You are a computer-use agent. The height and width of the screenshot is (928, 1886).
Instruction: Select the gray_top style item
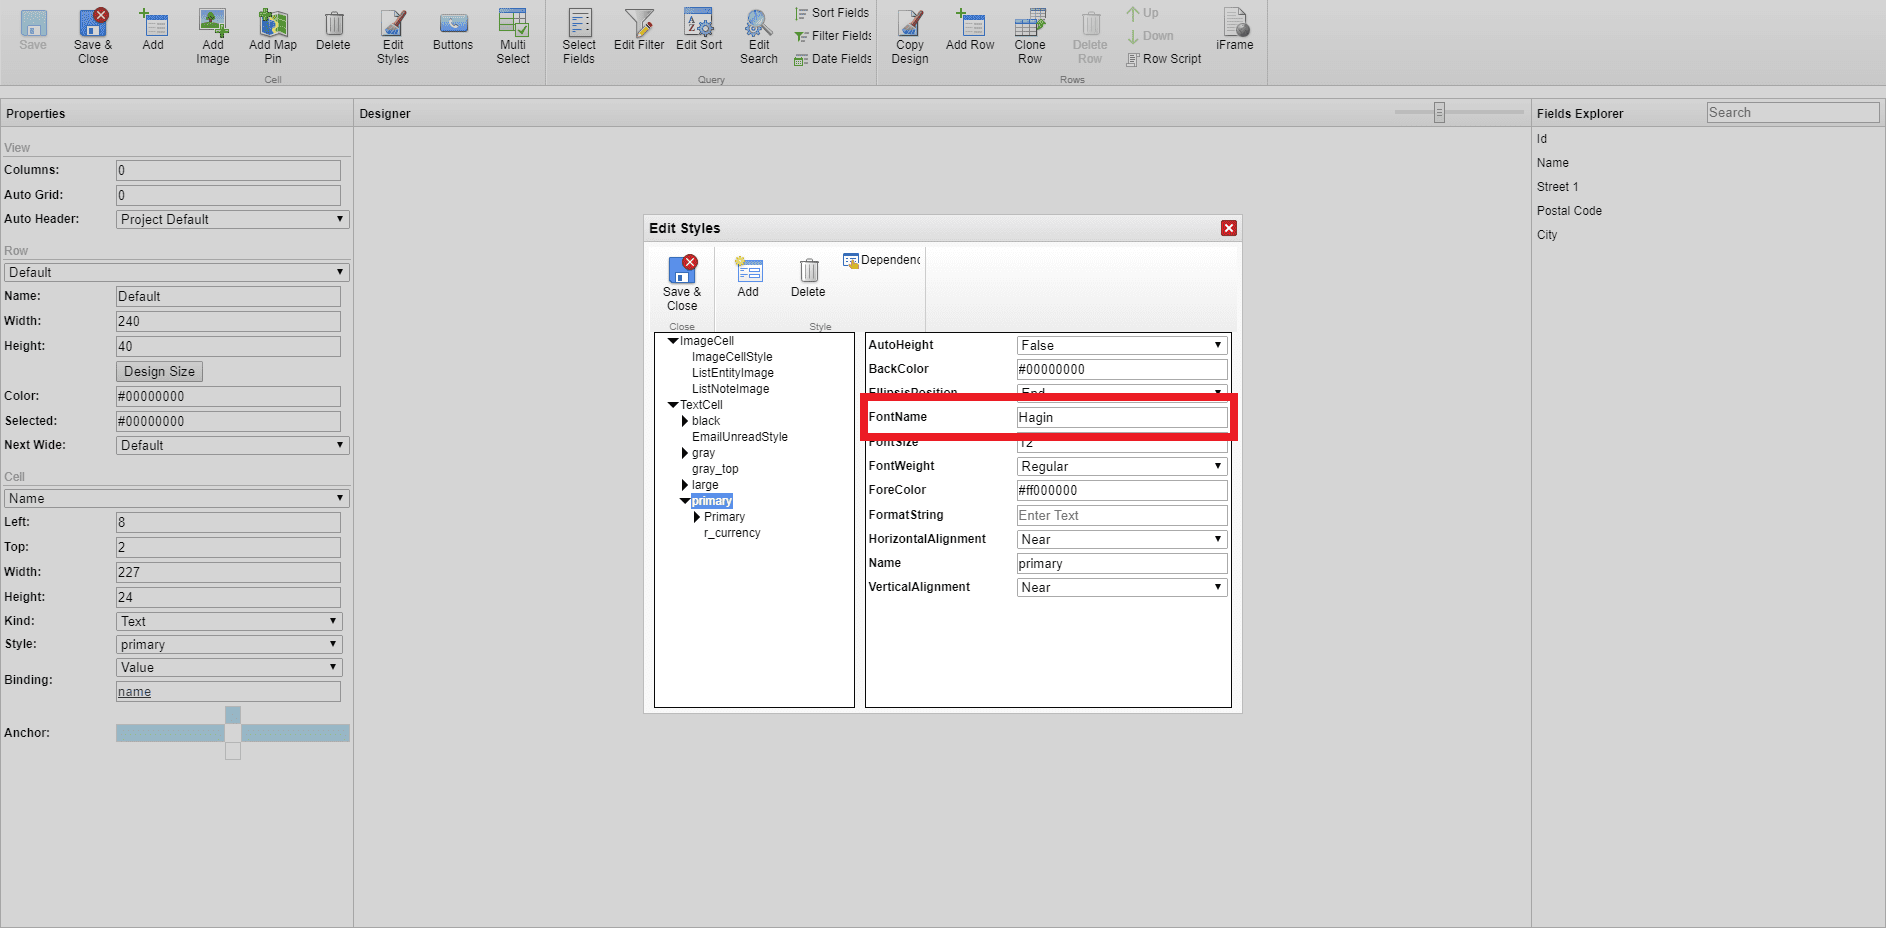715,469
